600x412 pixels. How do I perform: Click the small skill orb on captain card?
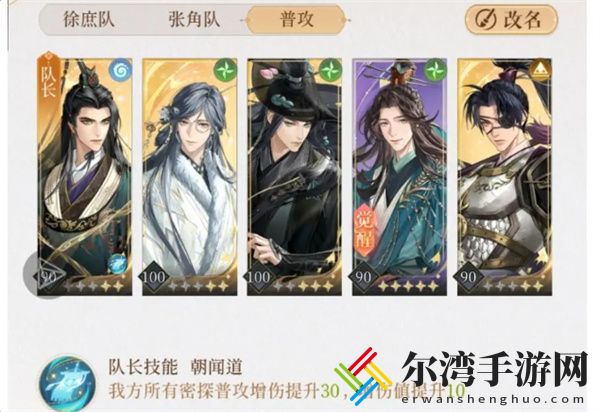point(117,264)
